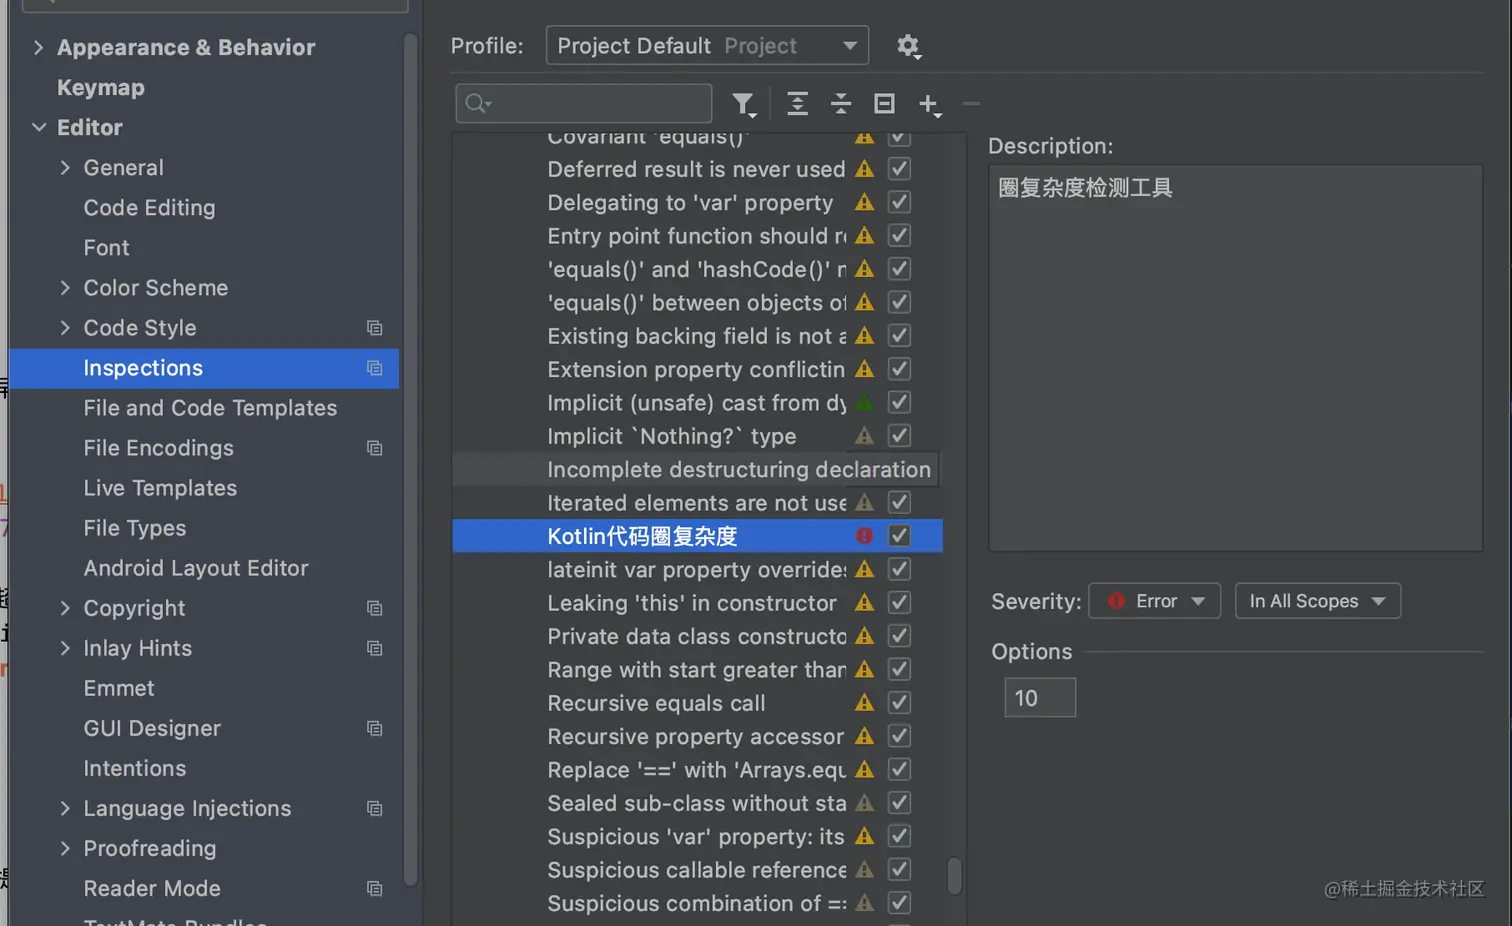Open the In All Scopes dropdown
1512x926 pixels.
[x=1317, y=601]
